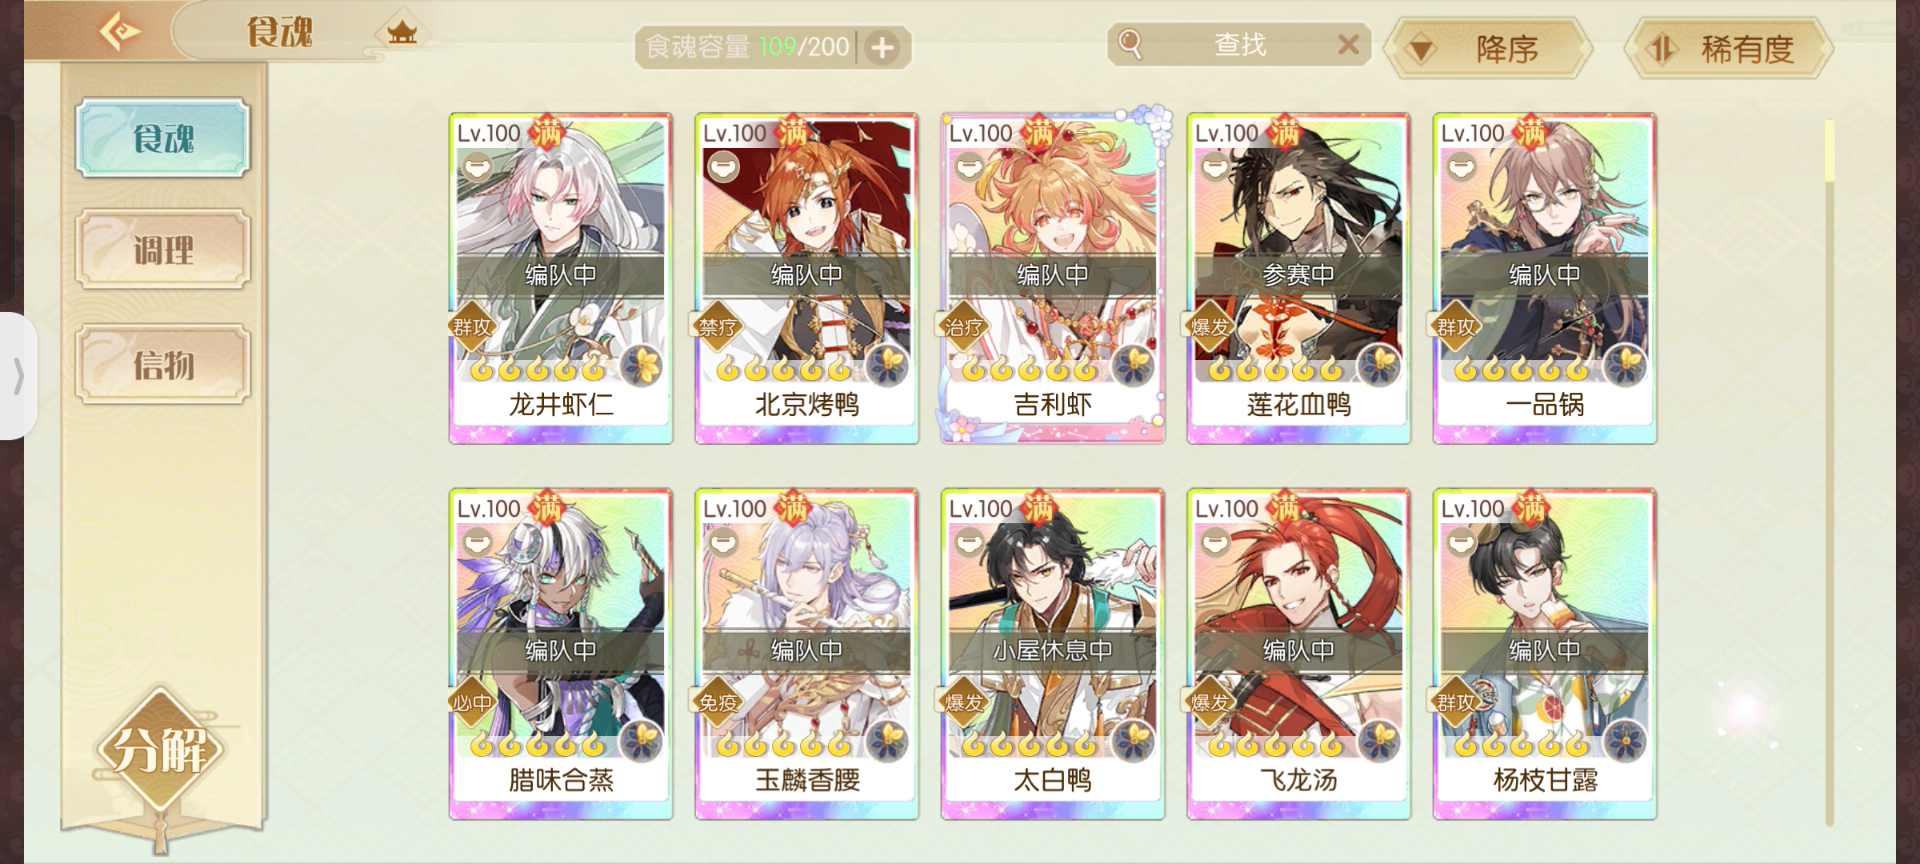Tap the 治疗 type badge on 吉利虾
1920x864 pixels.
click(x=965, y=326)
